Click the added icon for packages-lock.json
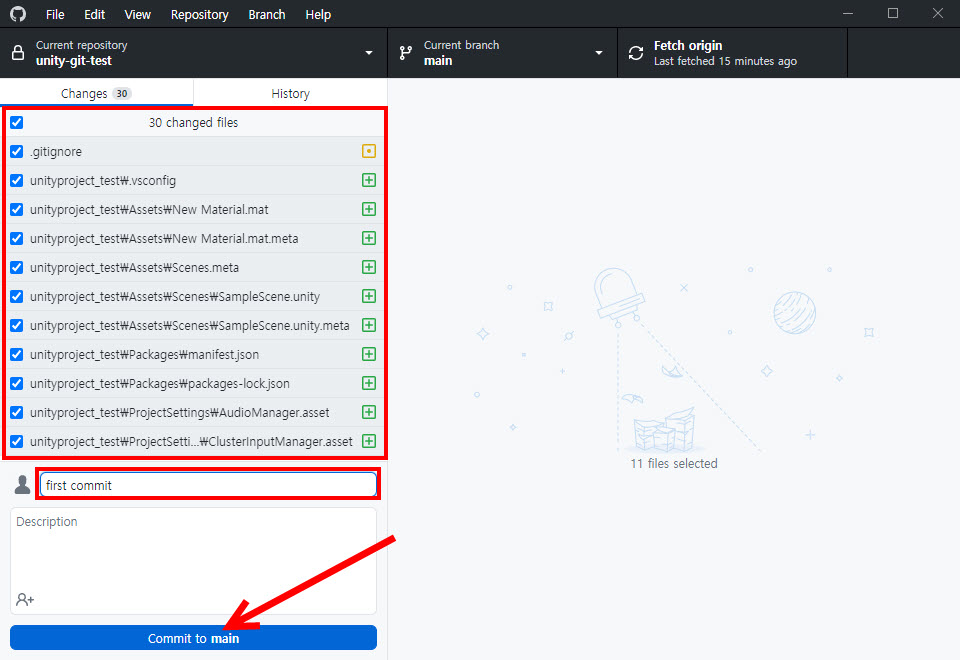 369,383
